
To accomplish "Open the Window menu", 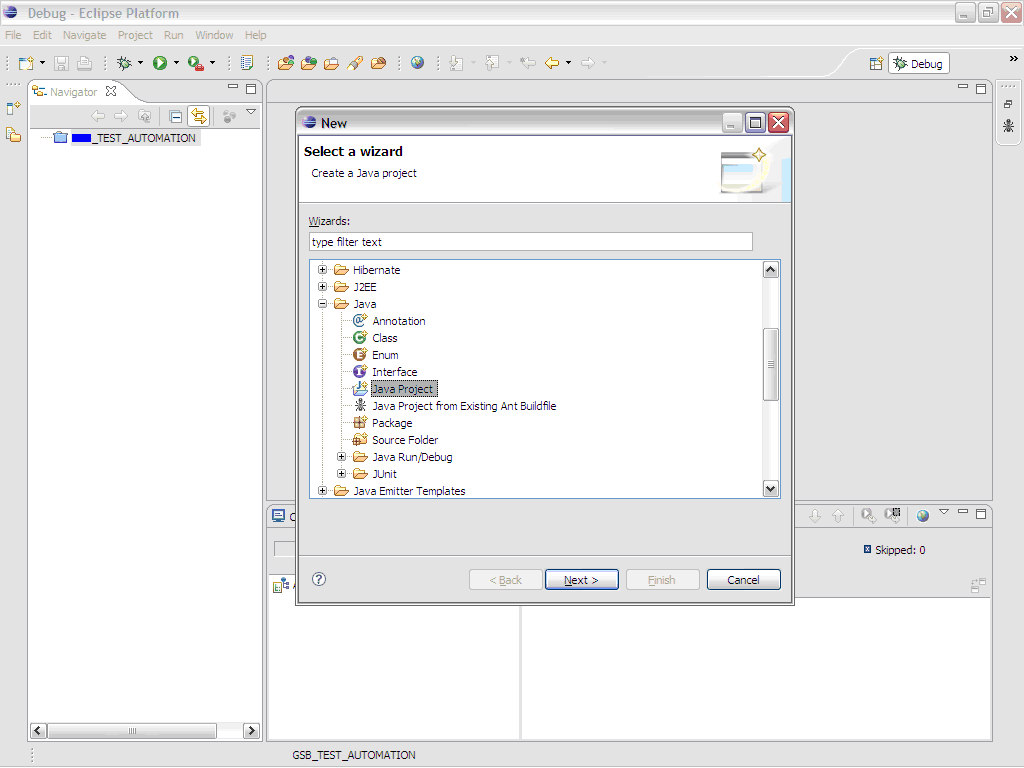I will click(214, 35).
